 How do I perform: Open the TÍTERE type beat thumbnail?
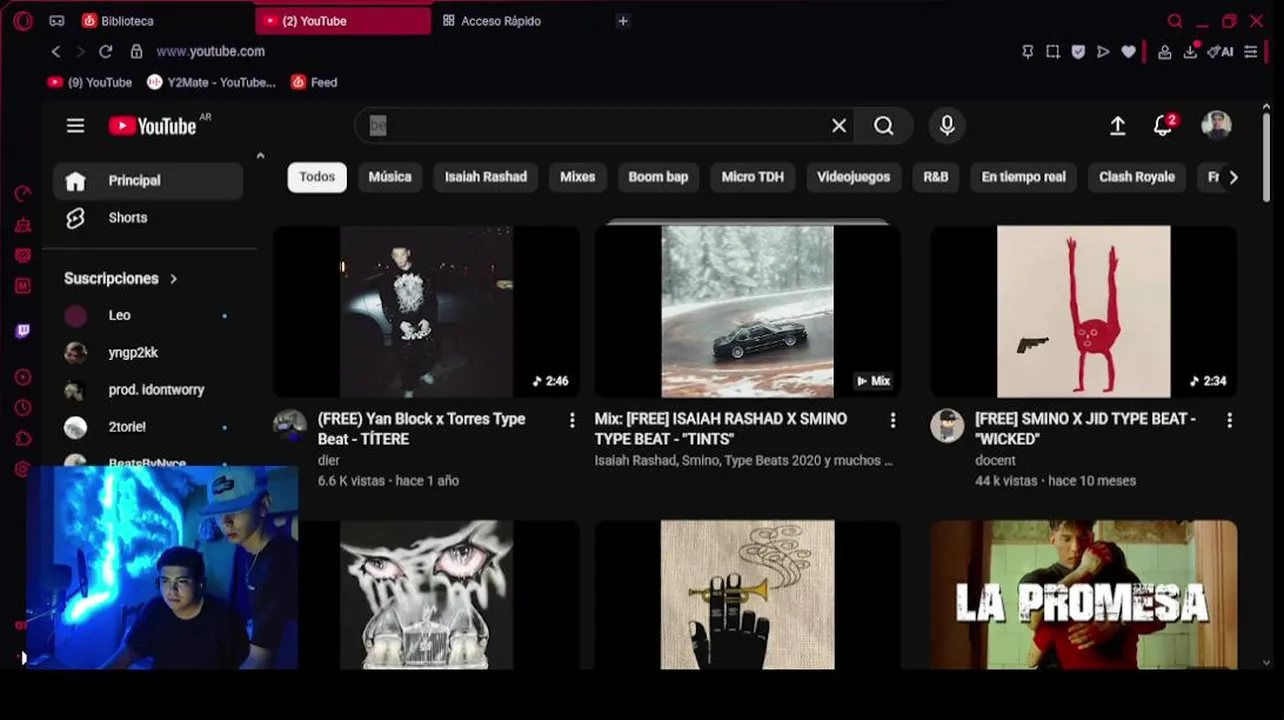(x=427, y=311)
